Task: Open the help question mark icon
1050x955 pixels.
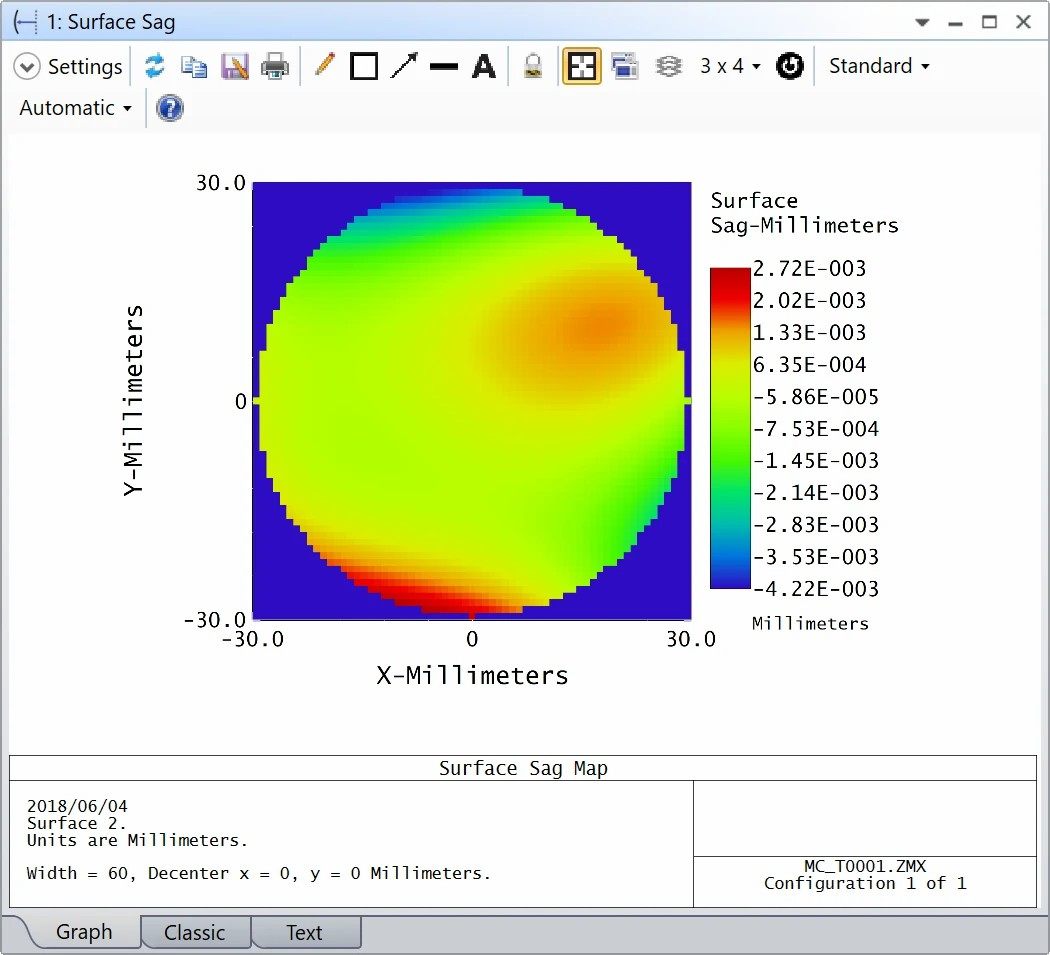Action: pos(170,108)
